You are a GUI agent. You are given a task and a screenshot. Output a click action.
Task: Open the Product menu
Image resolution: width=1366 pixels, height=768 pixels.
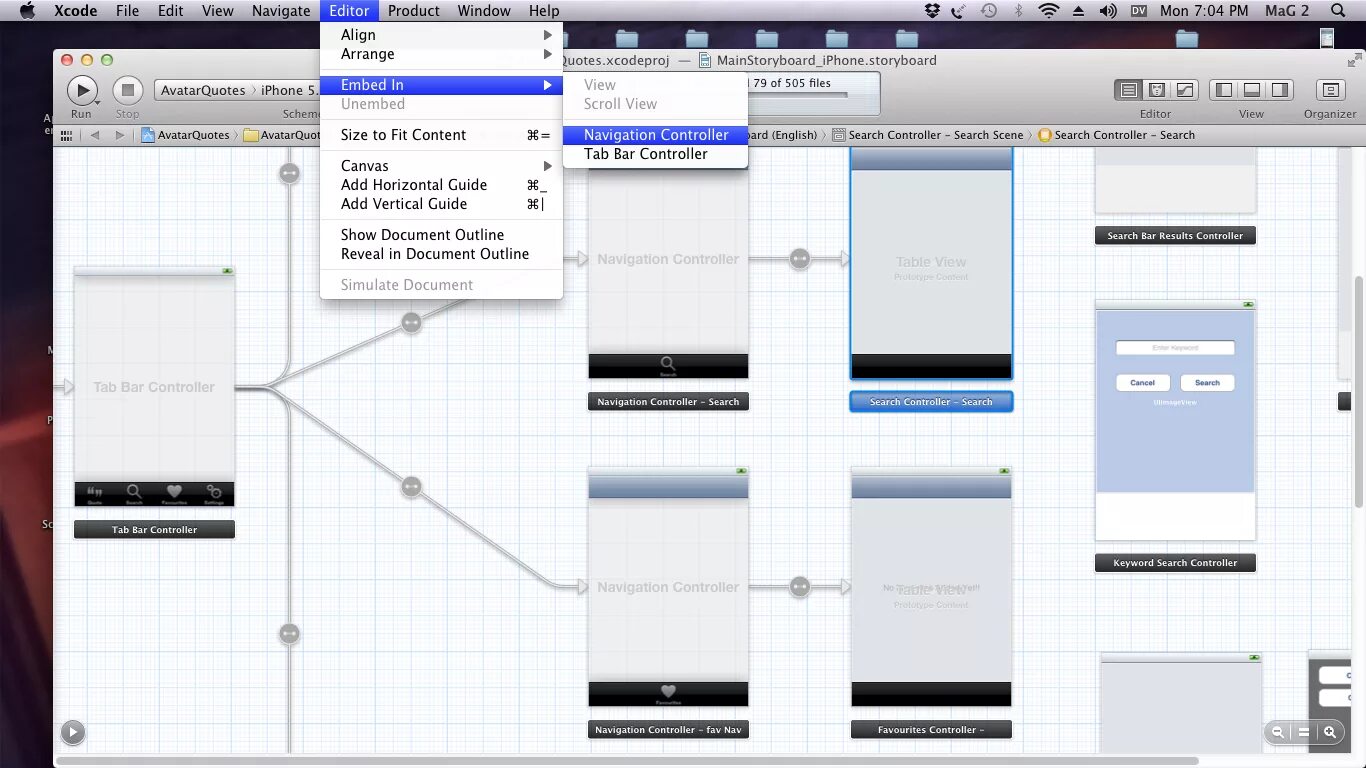413,11
